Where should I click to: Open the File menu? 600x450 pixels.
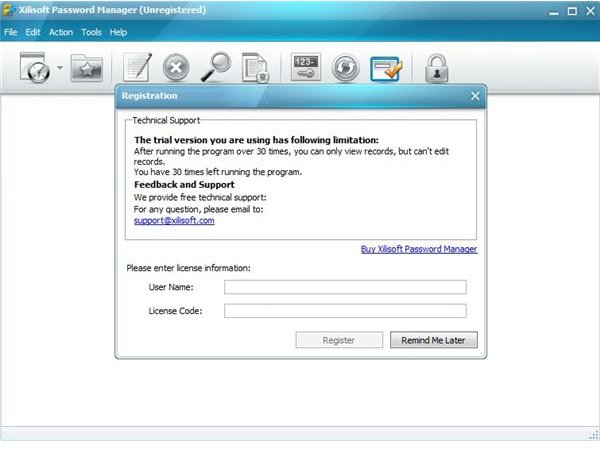tap(11, 32)
